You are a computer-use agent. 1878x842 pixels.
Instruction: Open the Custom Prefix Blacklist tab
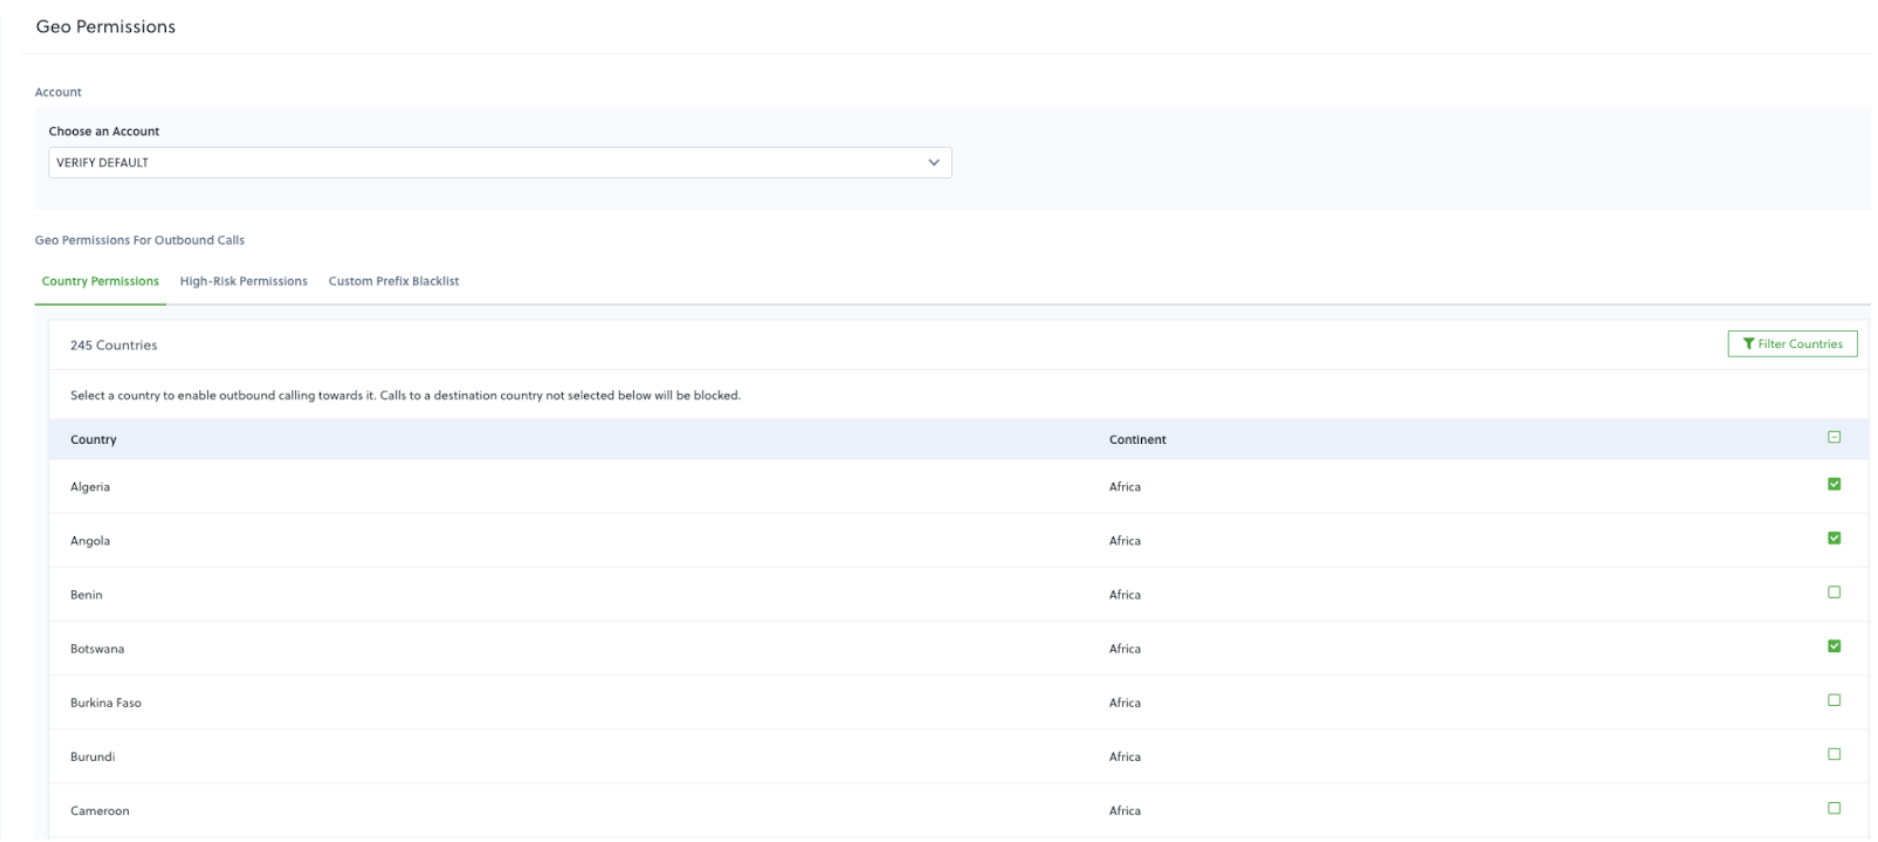coord(393,281)
